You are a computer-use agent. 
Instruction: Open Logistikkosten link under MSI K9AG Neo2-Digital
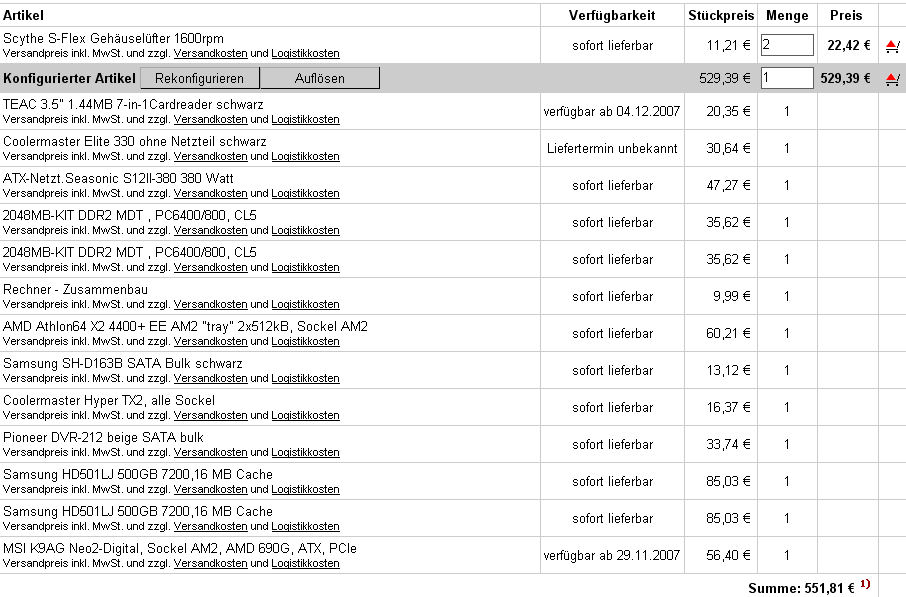click(305, 563)
